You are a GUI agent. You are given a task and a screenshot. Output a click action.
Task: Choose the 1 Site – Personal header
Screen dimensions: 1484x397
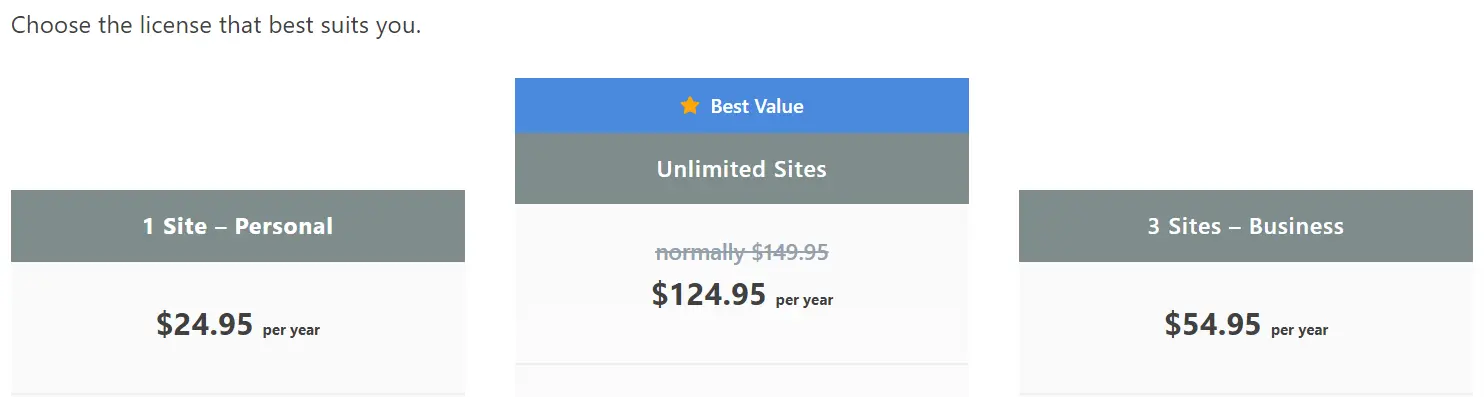tap(238, 226)
